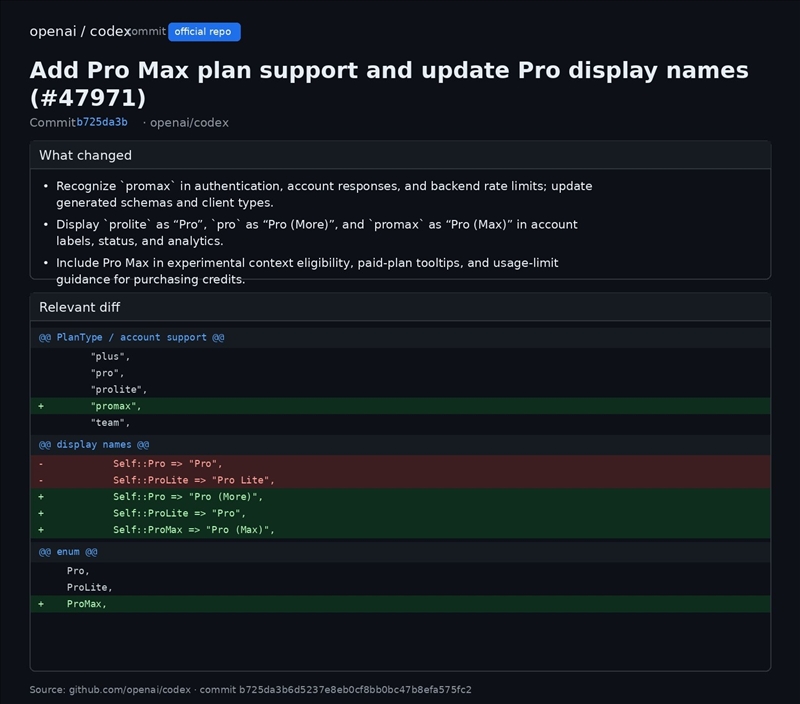Click added line Self::ProMax => "Pro (Max)"
The image size is (800, 704).
point(400,530)
